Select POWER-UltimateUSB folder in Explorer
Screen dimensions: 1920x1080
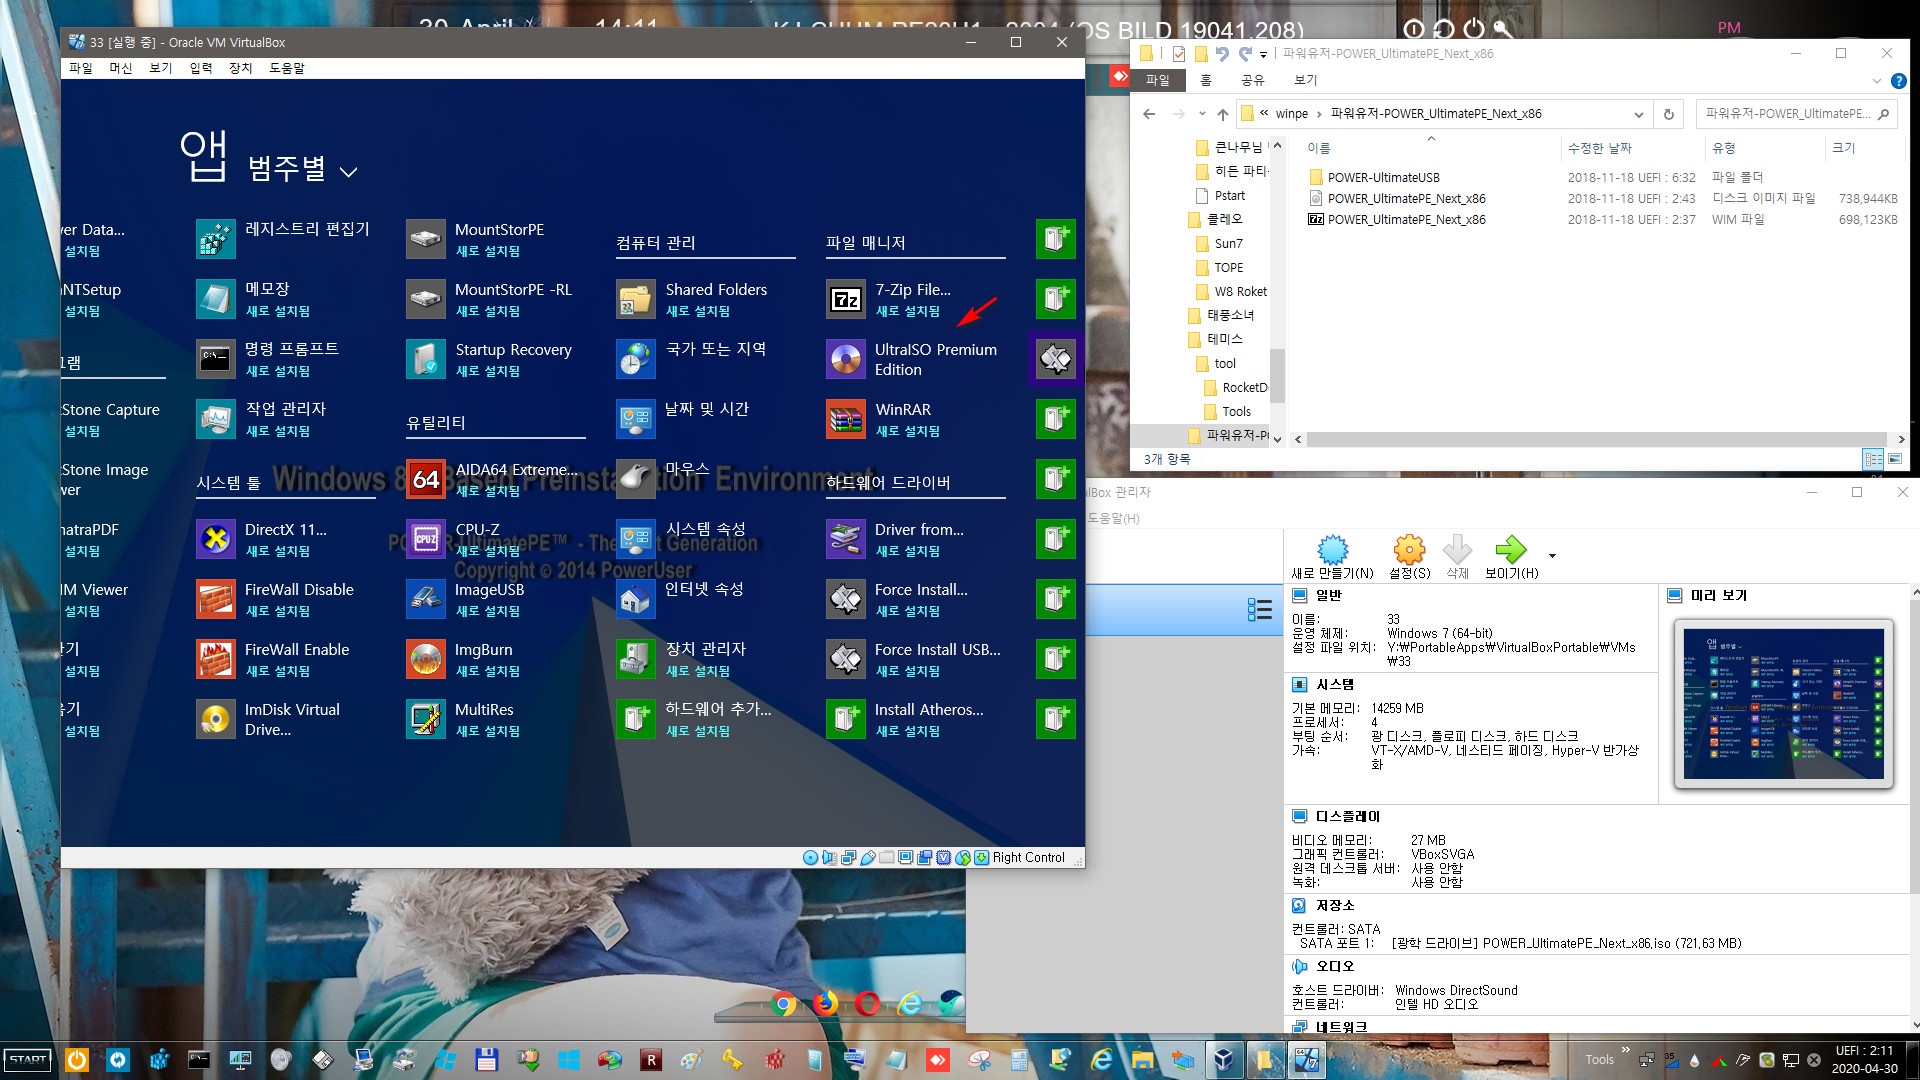coord(1383,177)
